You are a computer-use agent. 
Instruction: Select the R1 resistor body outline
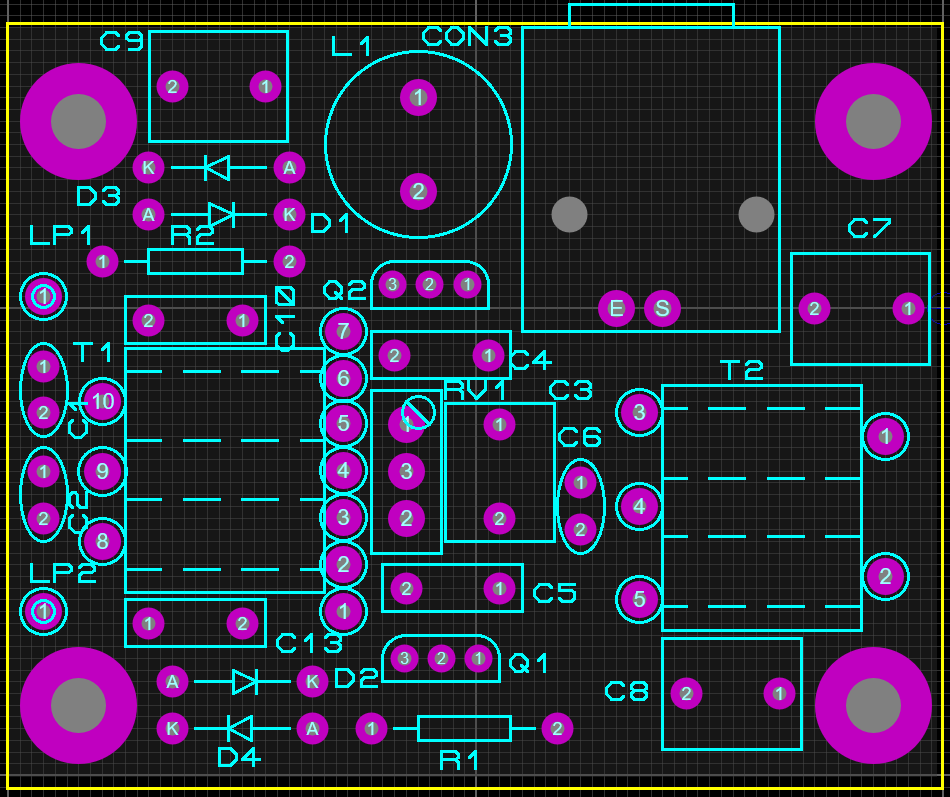(464, 728)
